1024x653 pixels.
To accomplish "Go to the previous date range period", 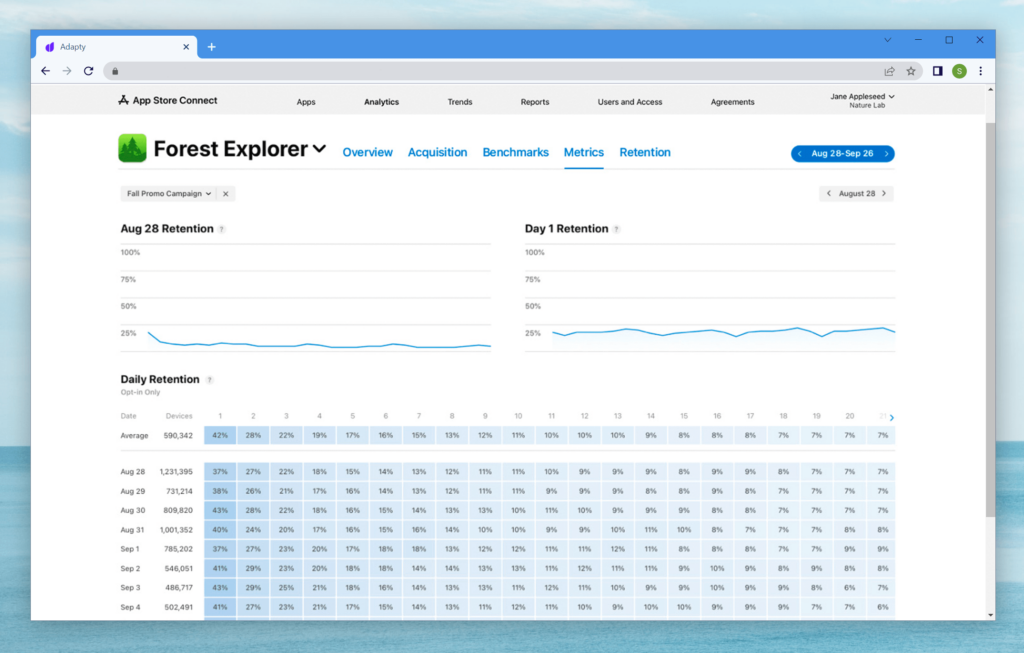I will [x=800, y=154].
